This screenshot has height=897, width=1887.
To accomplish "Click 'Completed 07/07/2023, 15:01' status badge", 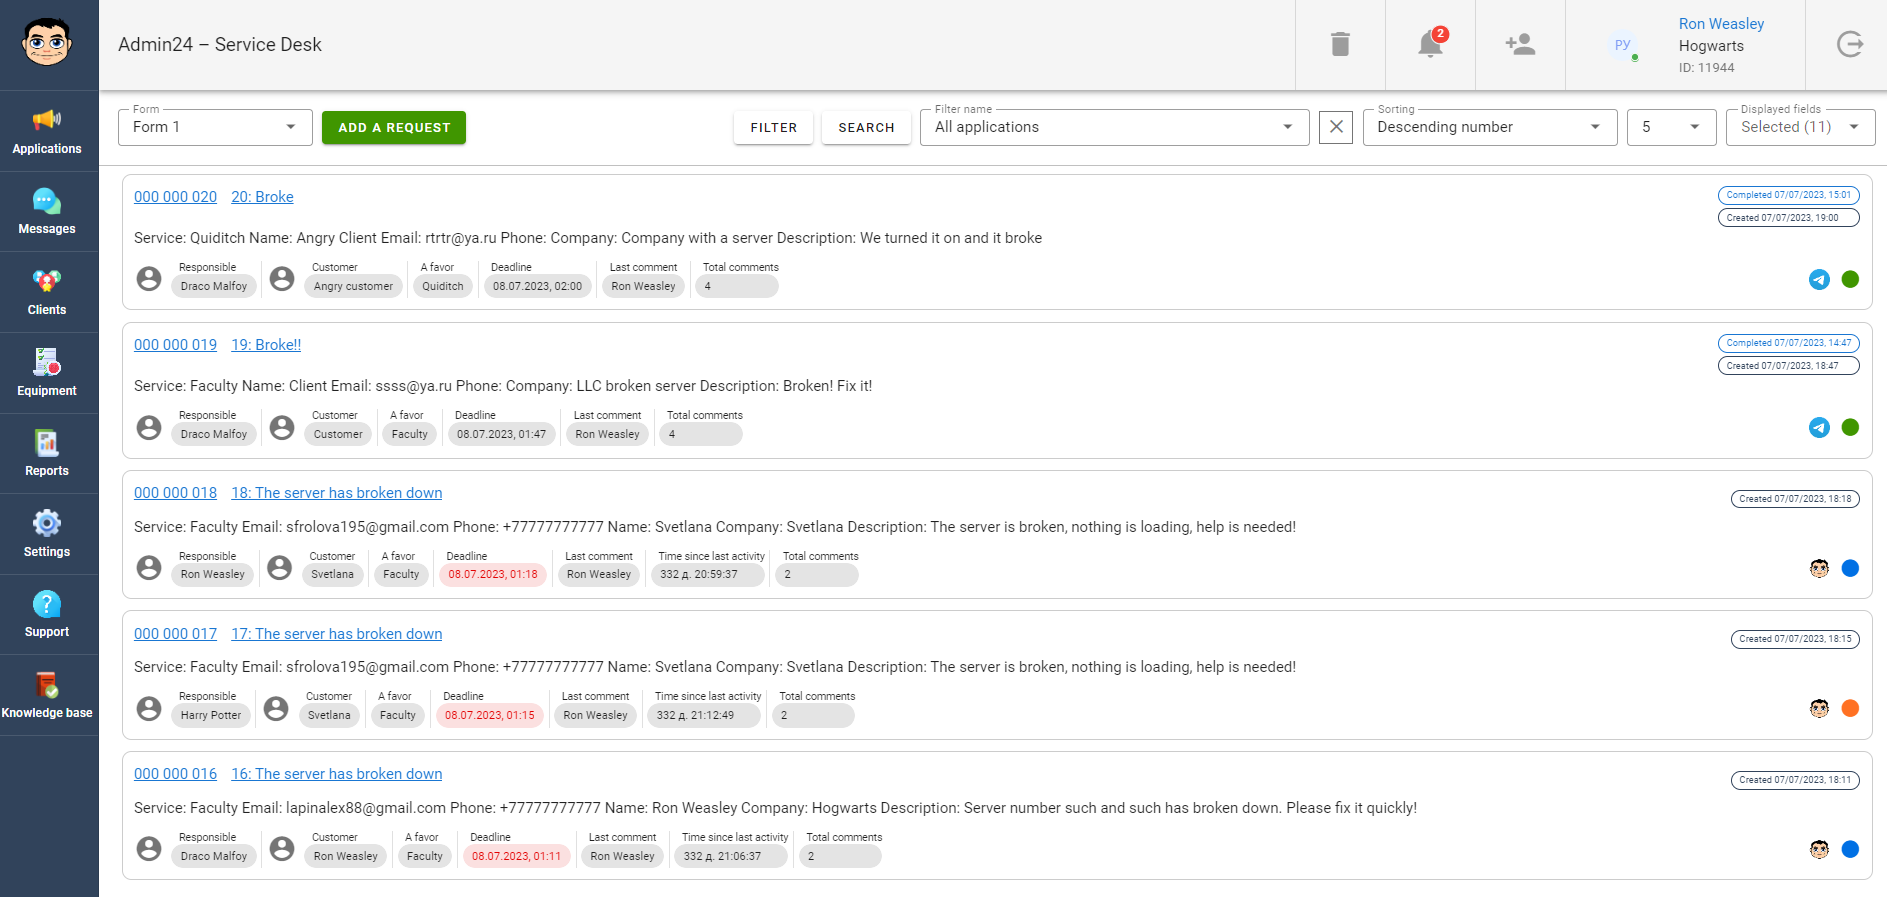I will click(x=1788, y=195).
